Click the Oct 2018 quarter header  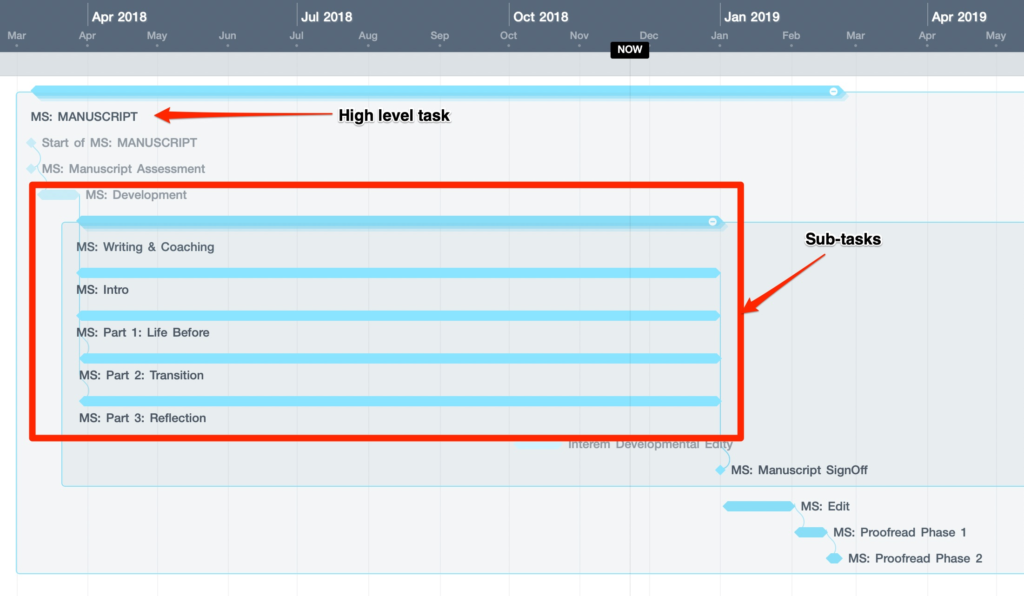tap(540, 17)
